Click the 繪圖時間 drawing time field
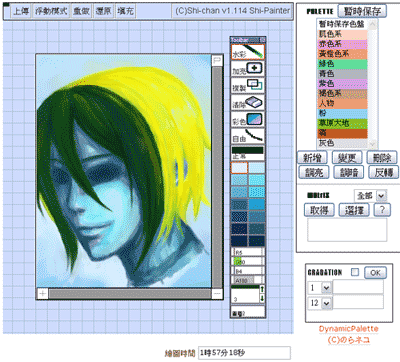The image size is (400, 362). click(244, 353)
